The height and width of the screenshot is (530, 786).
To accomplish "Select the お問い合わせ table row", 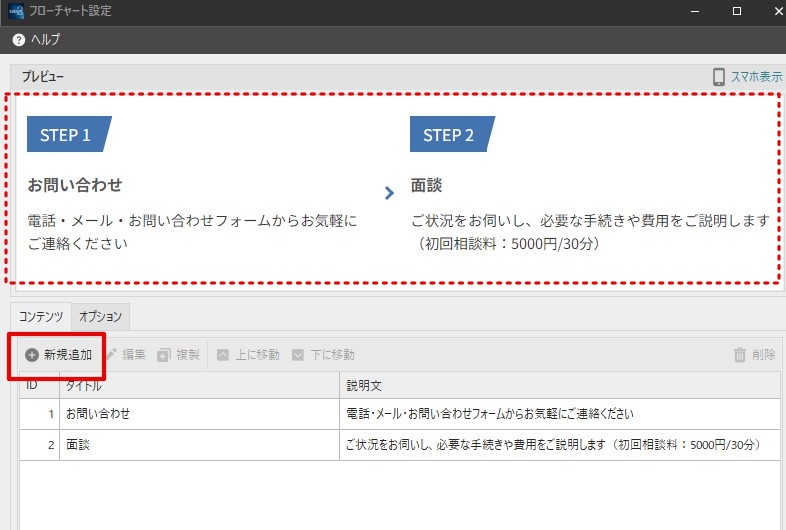I will click(400, 414).
